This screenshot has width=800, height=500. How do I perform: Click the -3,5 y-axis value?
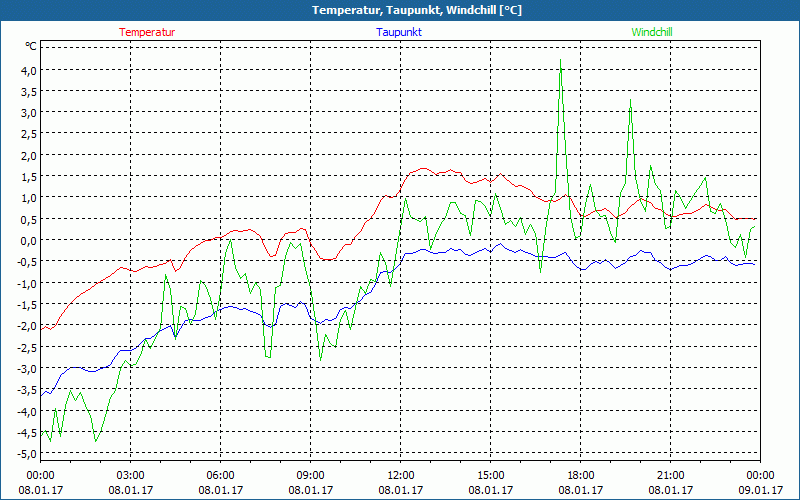28,390
